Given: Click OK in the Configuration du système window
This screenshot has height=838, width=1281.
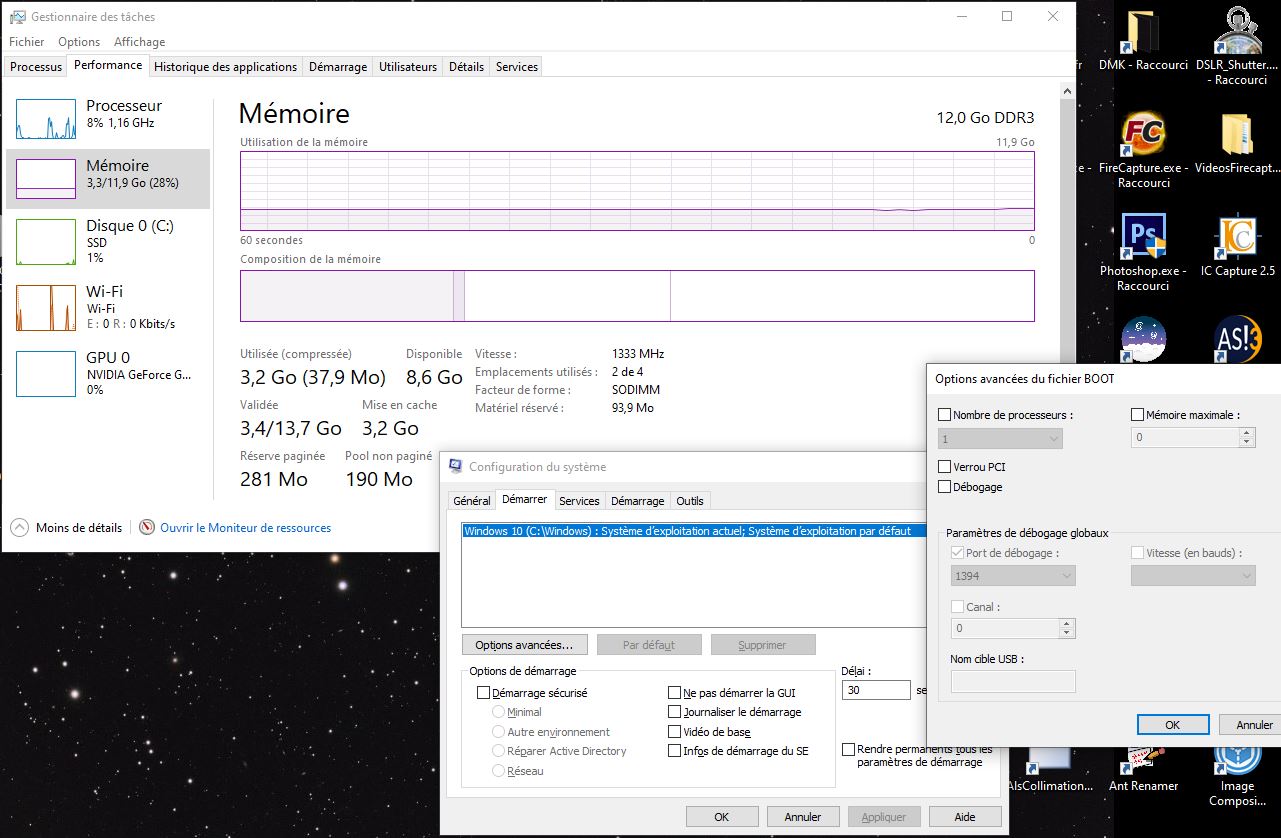Looking at the screenshot, I should click(x=722, y=817).
